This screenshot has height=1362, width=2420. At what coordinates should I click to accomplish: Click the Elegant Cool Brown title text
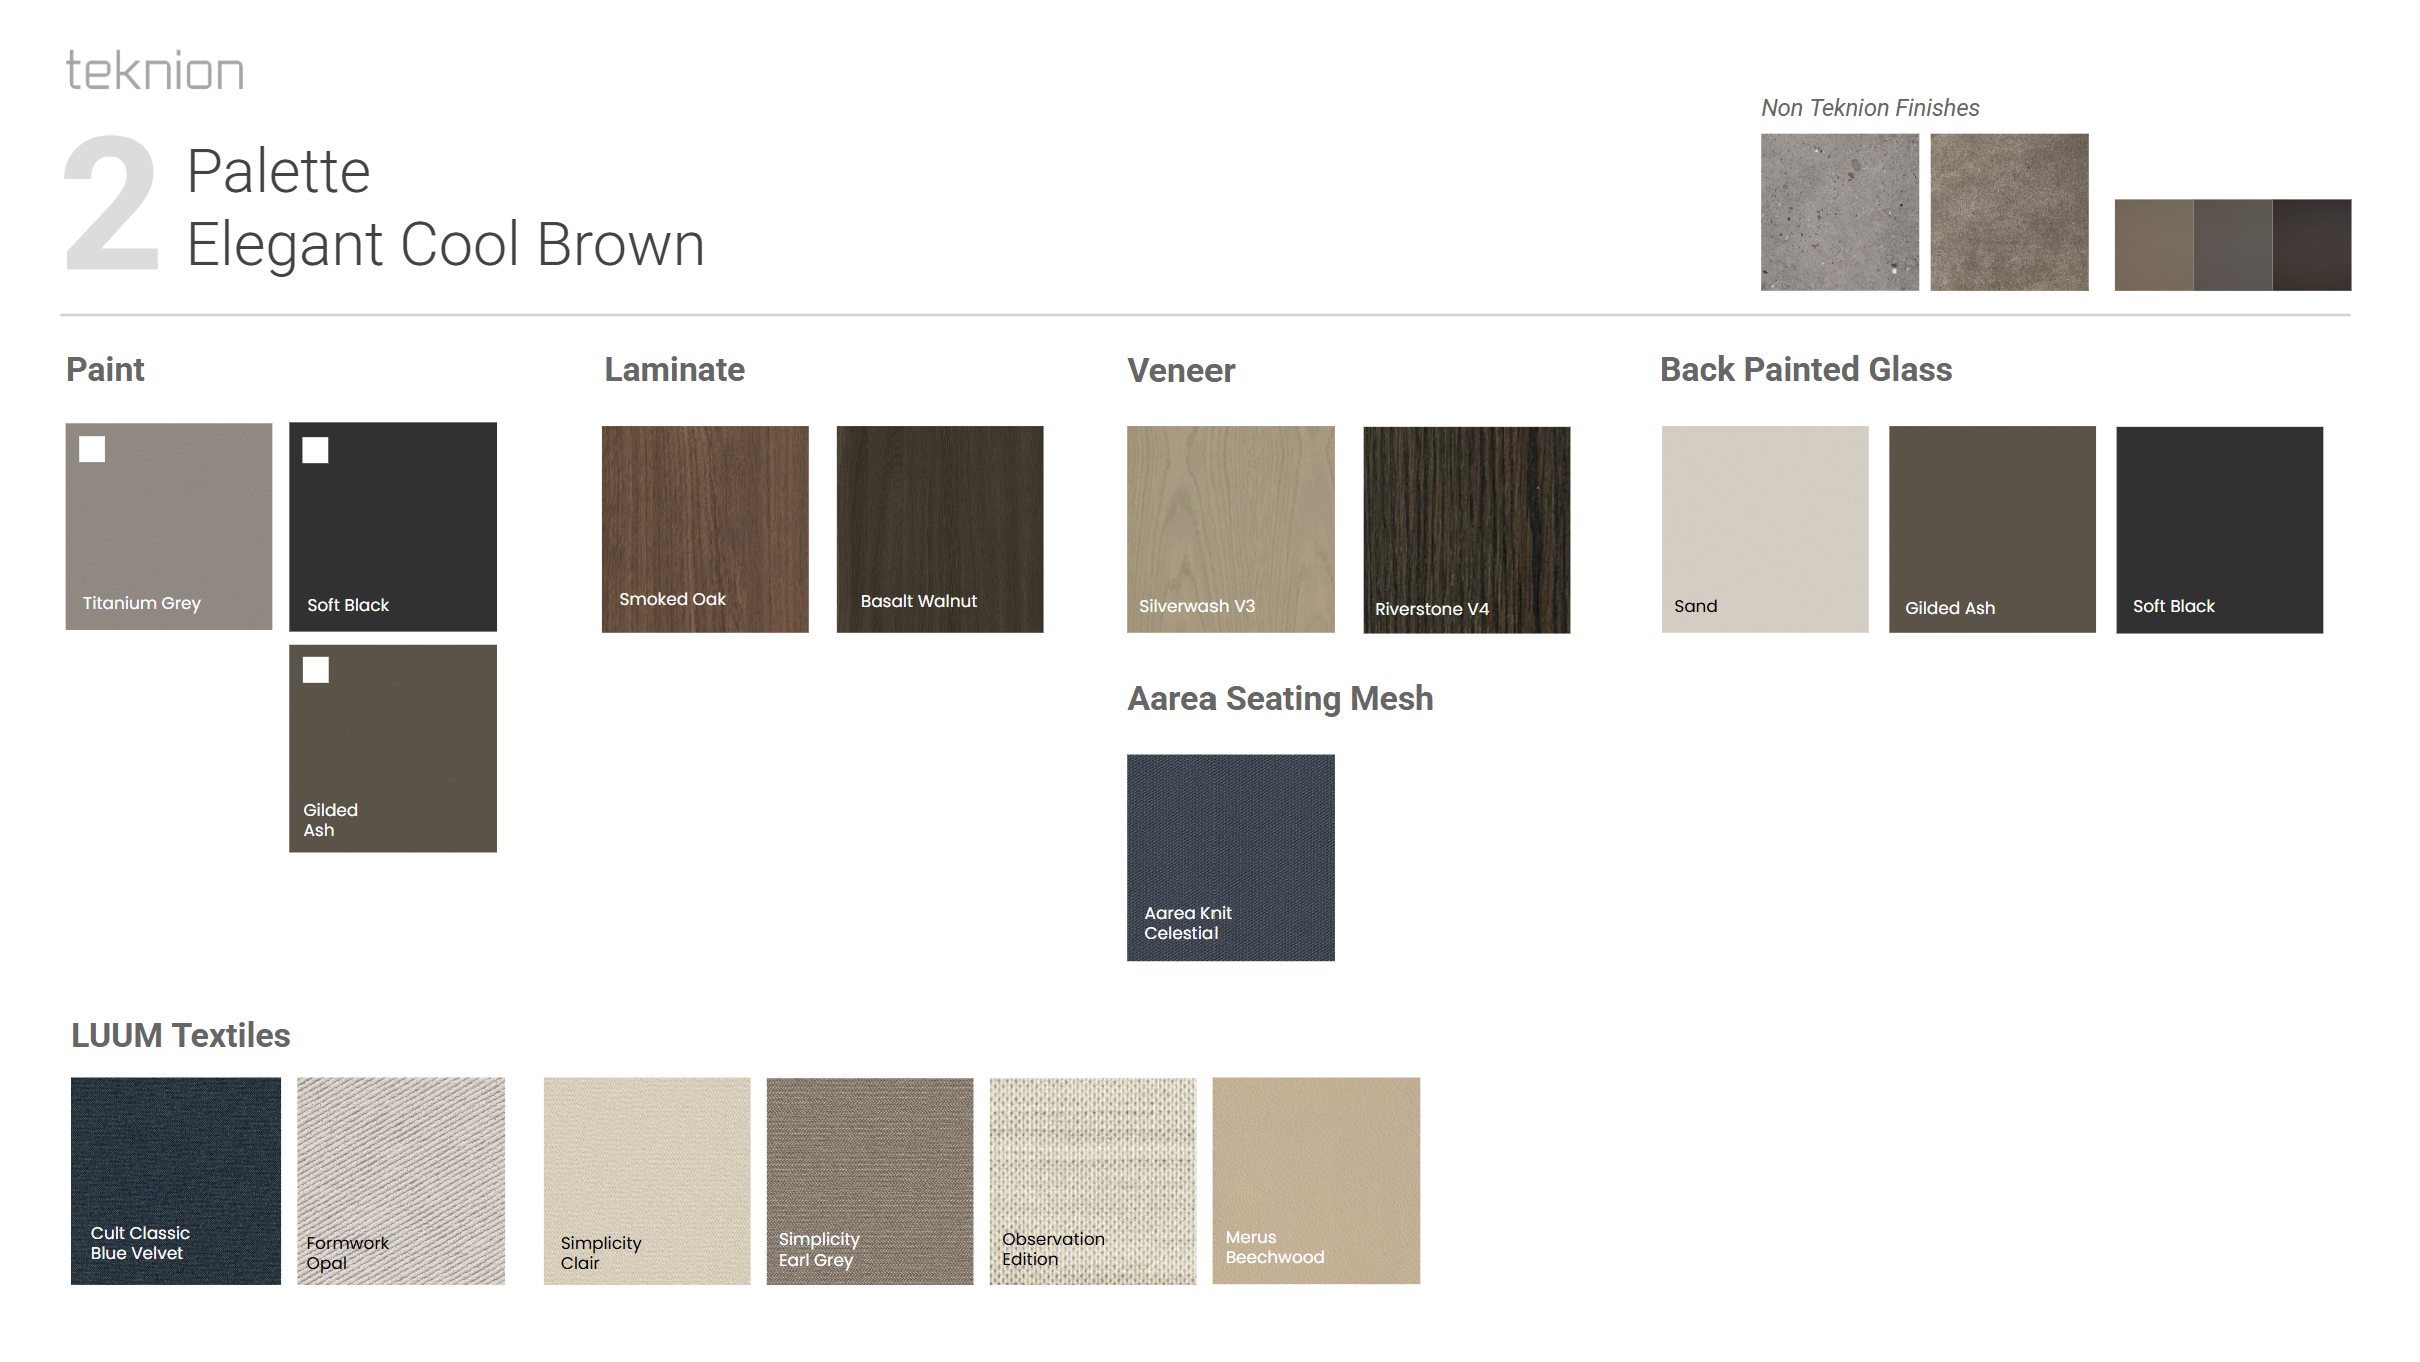tap(446, 244)
